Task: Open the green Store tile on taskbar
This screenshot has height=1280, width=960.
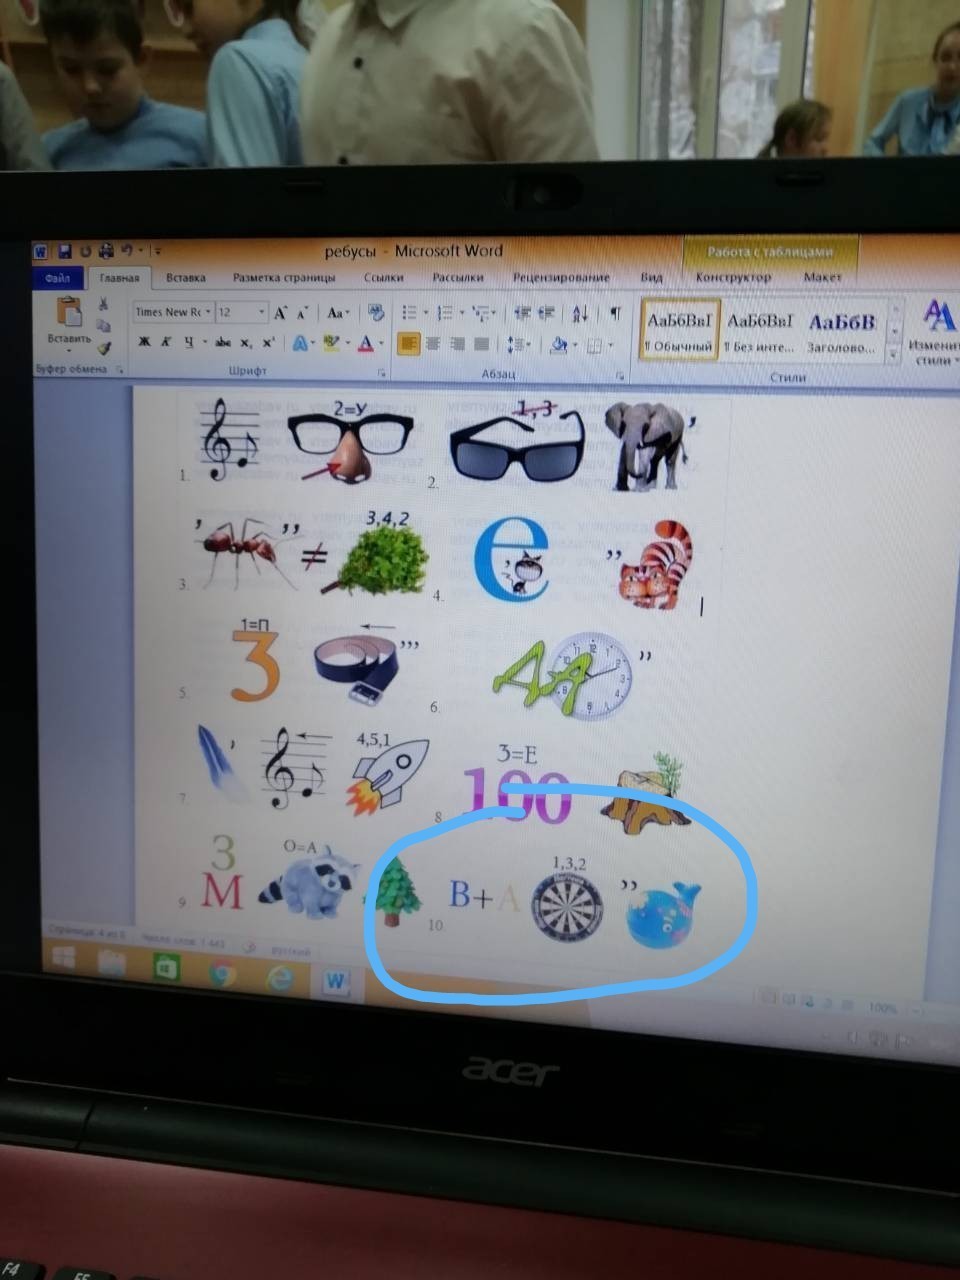Action: point(167,968)
